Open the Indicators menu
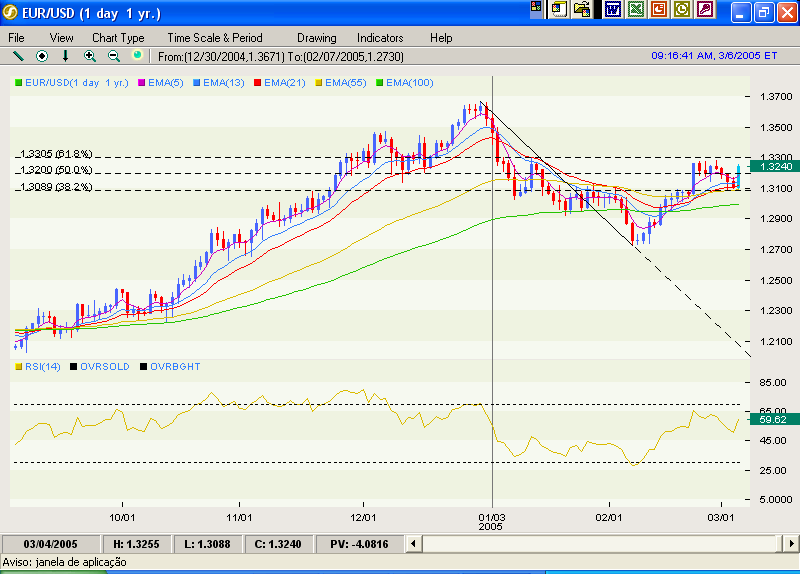 [380, 38]
